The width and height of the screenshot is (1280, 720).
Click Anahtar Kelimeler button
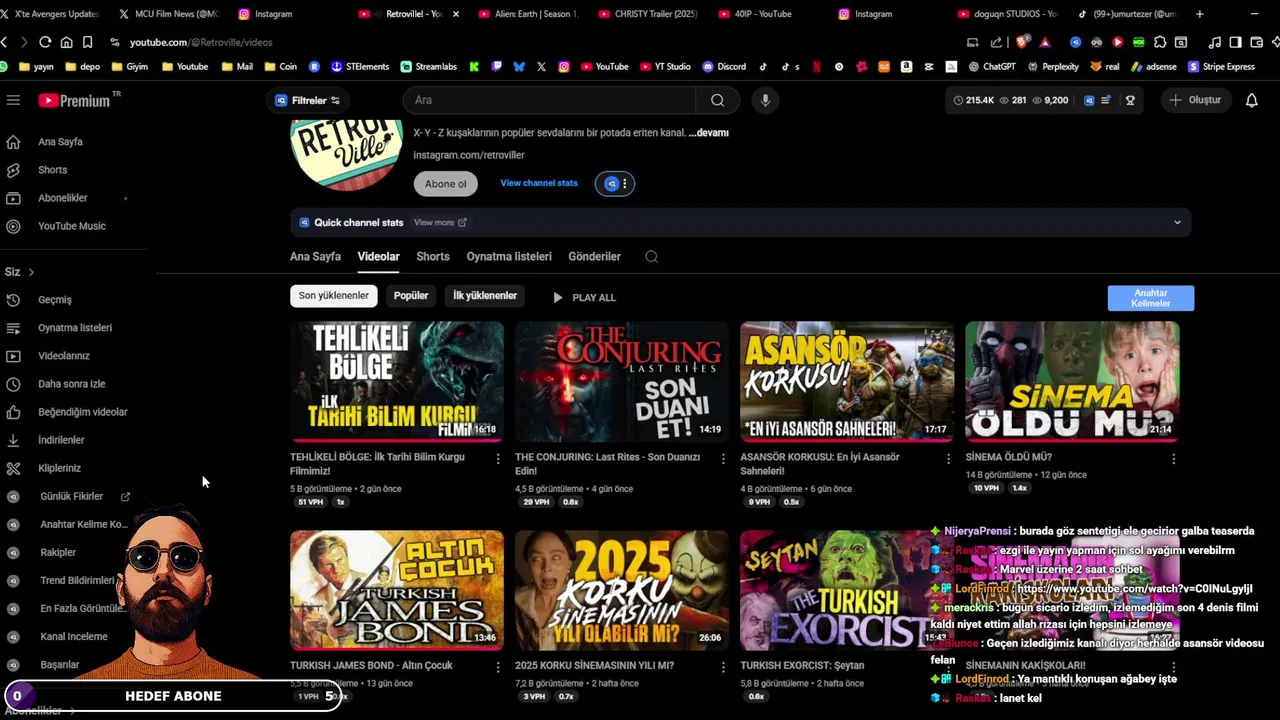click(1150, 298)
